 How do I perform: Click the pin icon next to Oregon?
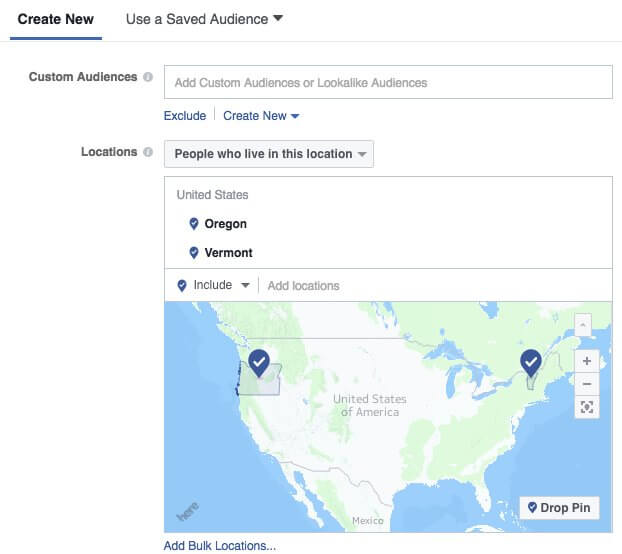[194, 224]
